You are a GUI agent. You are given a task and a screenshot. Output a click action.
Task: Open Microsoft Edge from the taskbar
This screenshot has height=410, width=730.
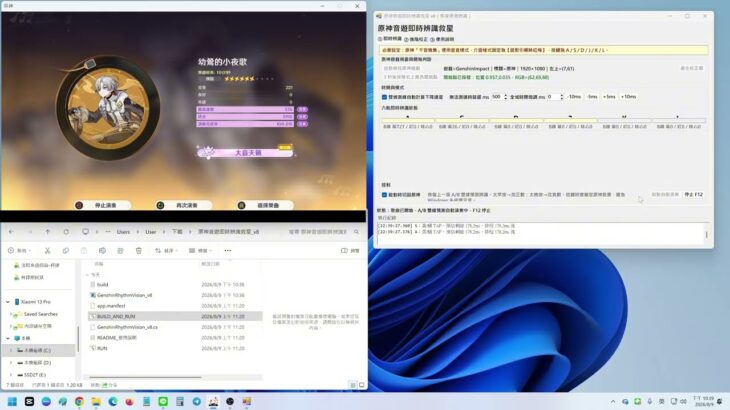pyautogui.click(x=113, y=401)
